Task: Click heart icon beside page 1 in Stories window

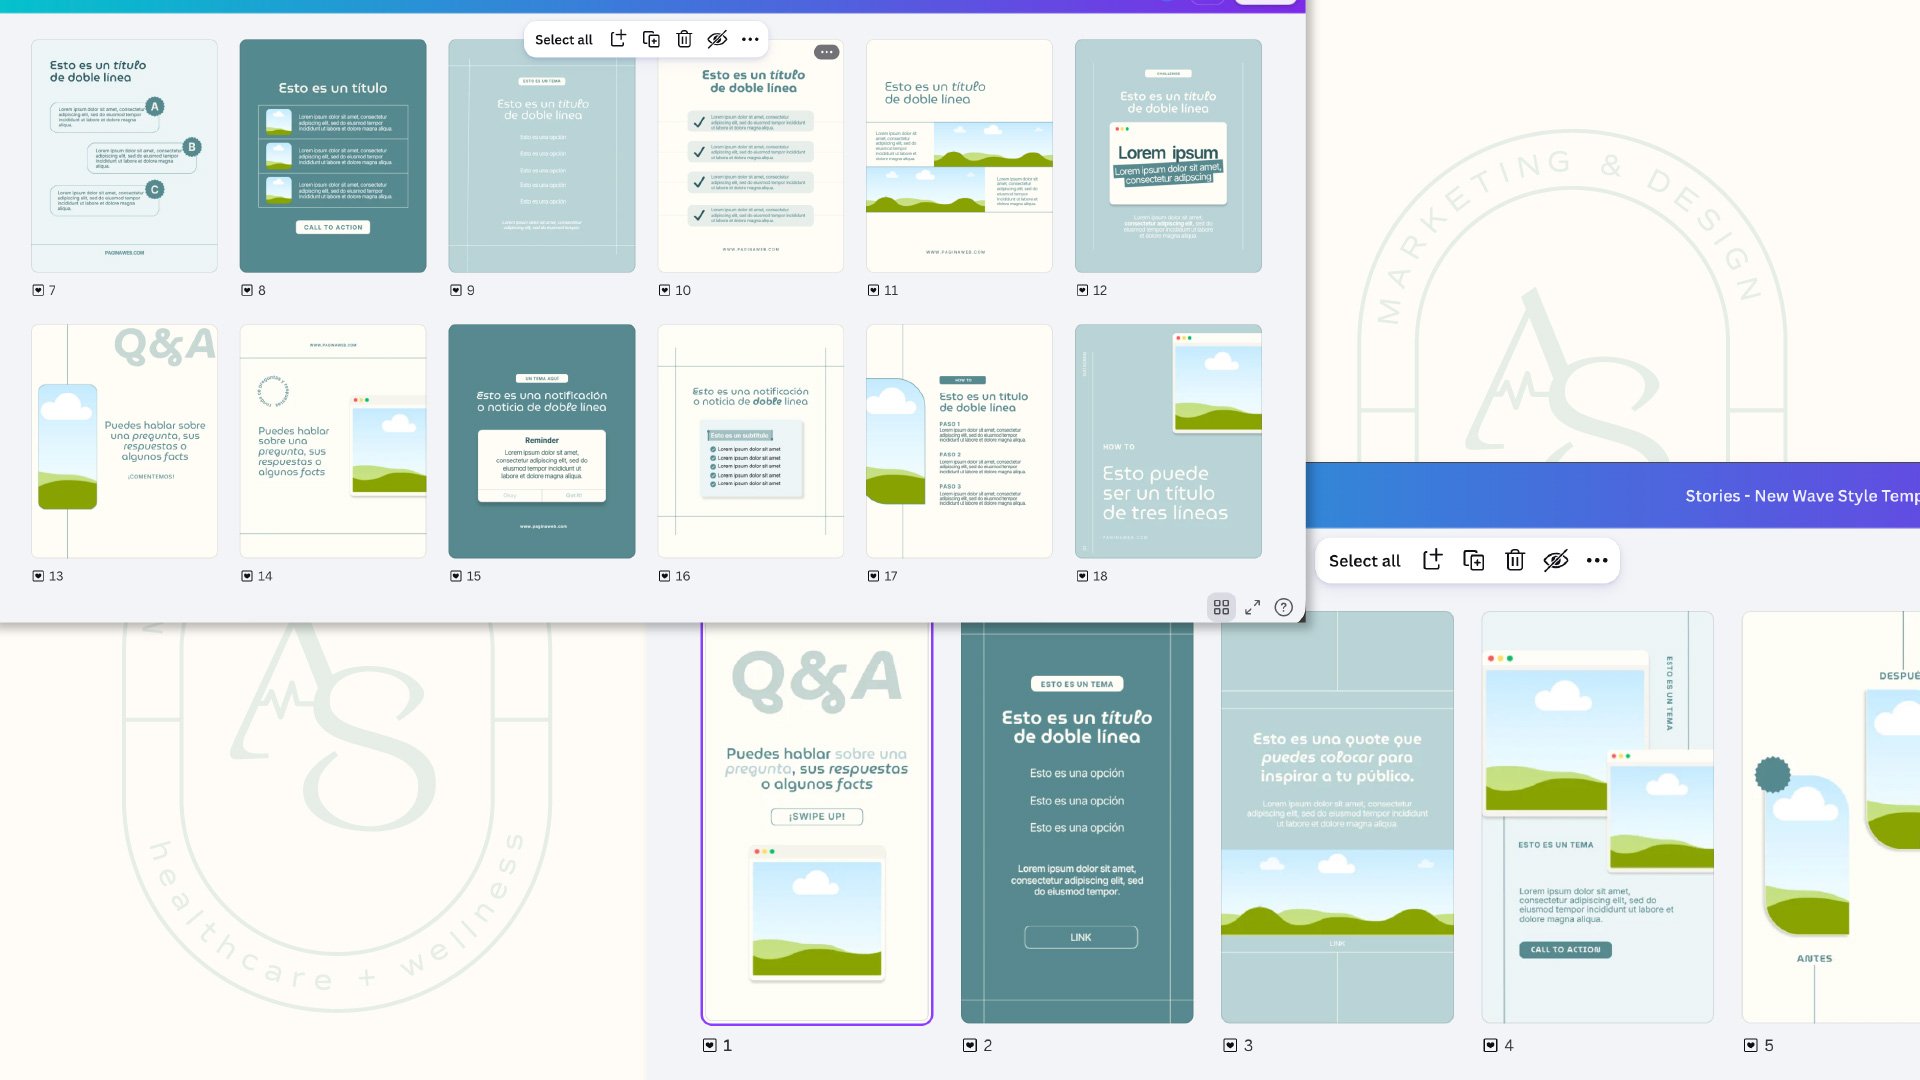Action: 710,1045
